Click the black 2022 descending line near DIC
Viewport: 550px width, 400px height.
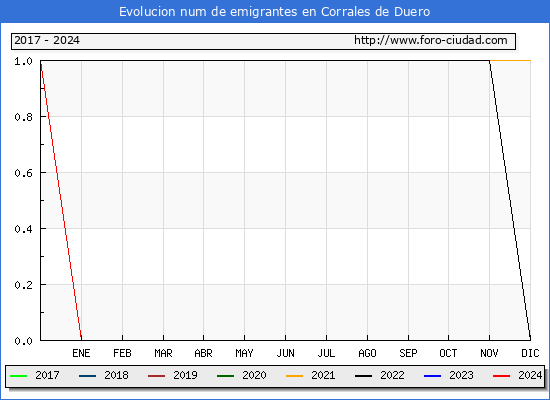510,200
